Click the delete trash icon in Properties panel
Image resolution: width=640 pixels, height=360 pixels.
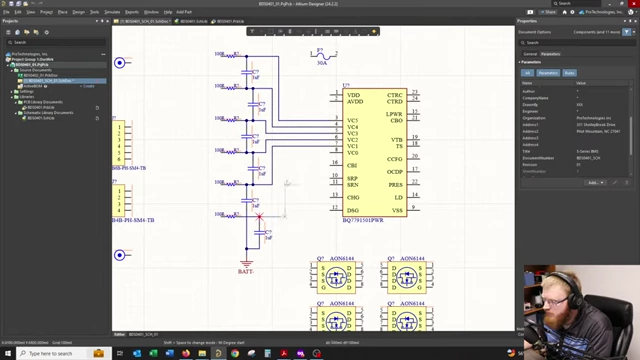pyautogui.click(x=627, y=182)
